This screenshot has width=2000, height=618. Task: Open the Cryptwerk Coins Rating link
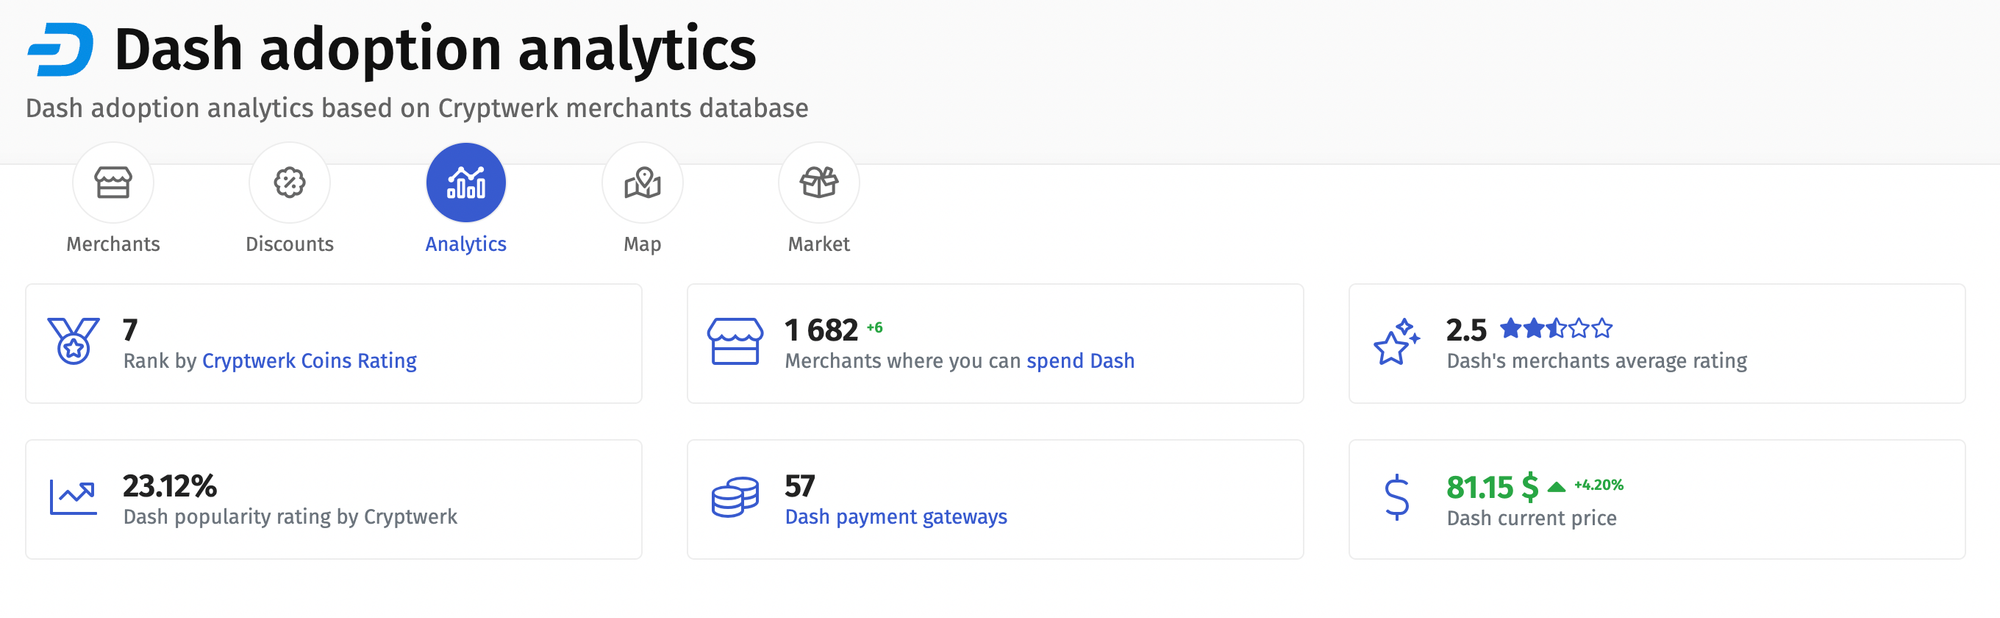[x=309, y=361]
